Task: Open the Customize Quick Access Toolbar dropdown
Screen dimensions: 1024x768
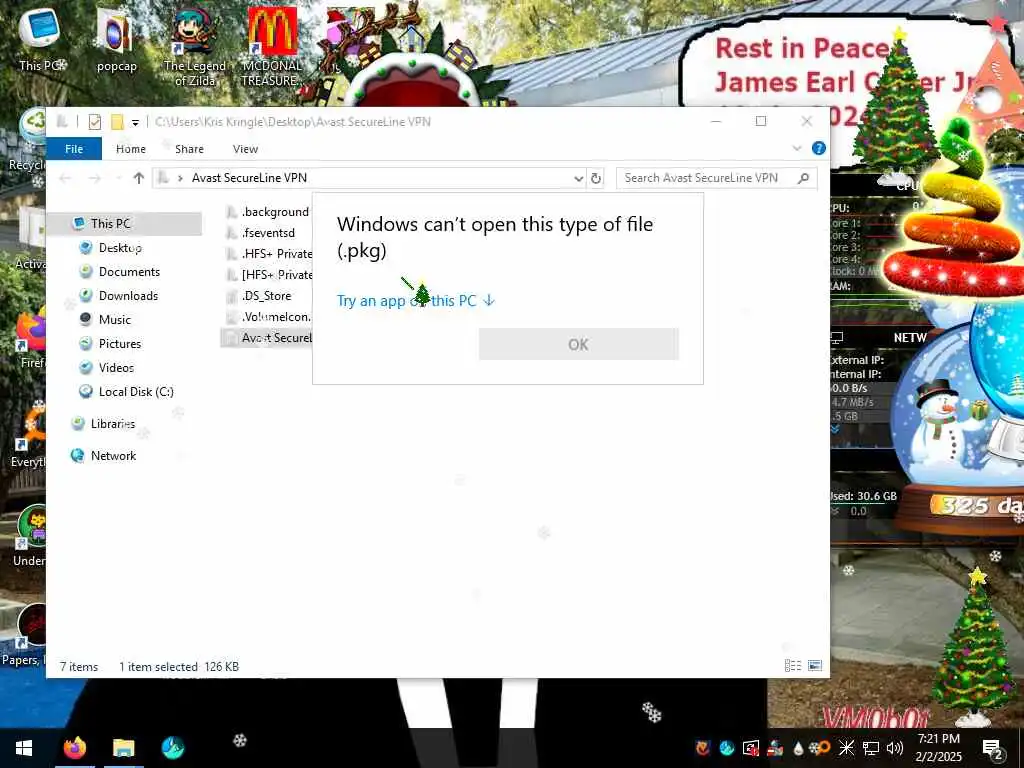Action: click(x=135, y=122)
